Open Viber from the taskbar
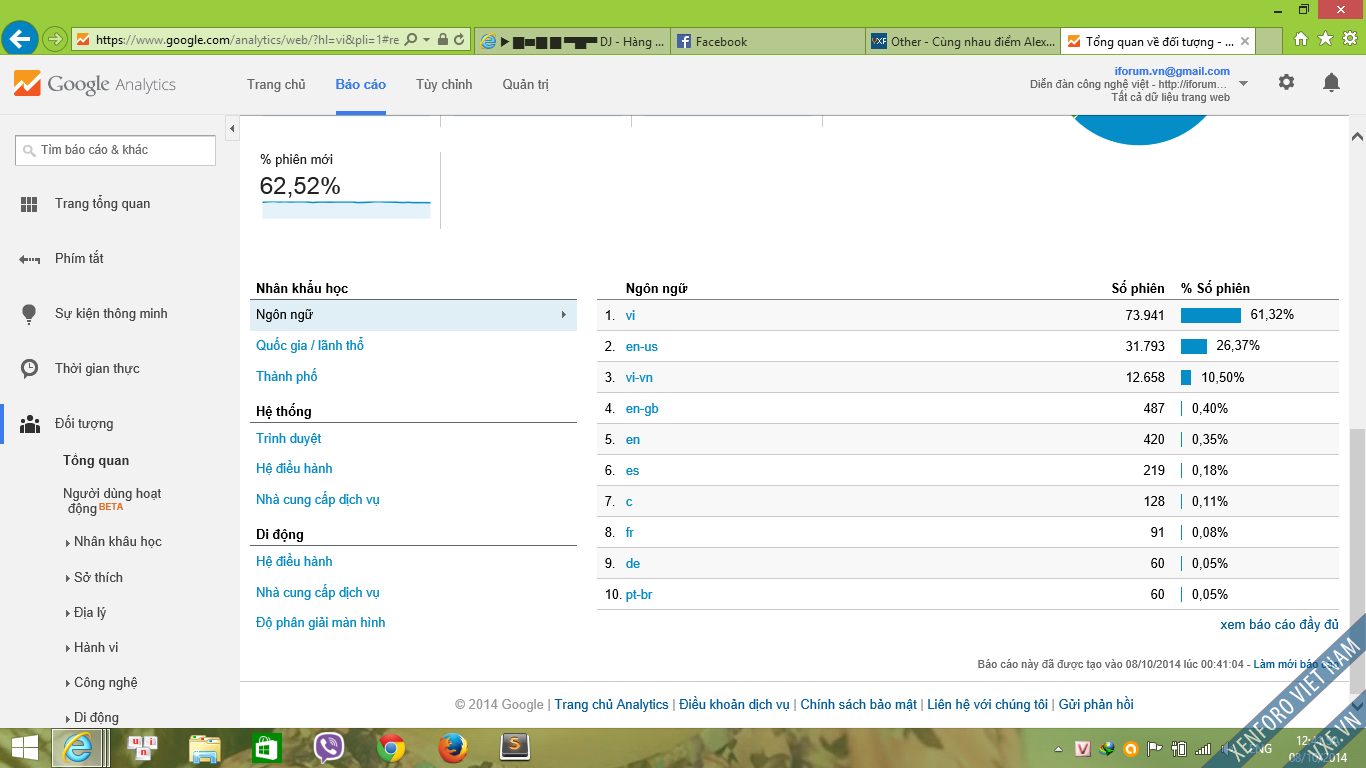This screenshot has height=768, width=1366. 329,748
